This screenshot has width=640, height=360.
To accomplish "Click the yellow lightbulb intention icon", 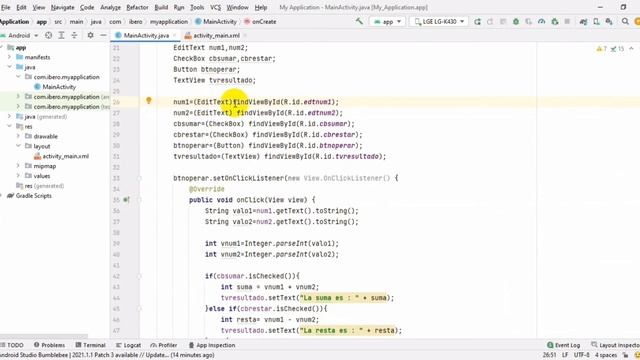I will 149,100.
